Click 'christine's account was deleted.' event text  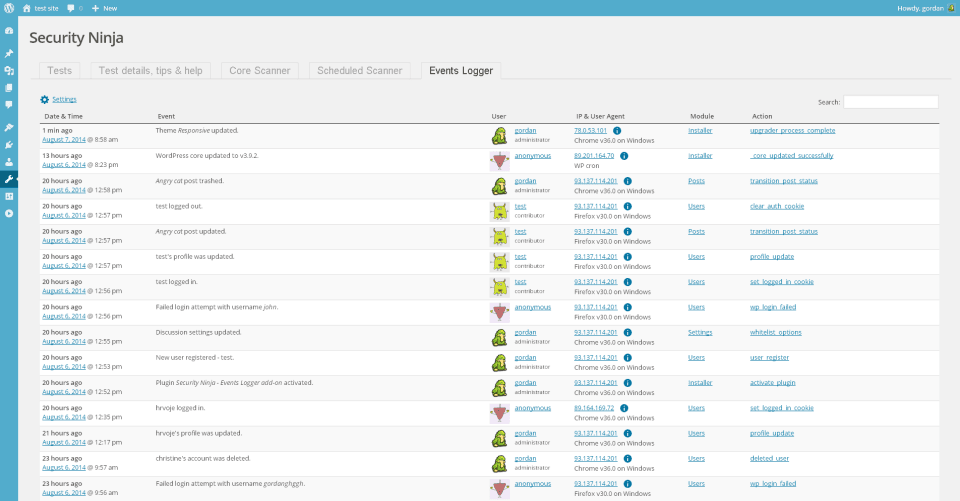click(203, 458)
